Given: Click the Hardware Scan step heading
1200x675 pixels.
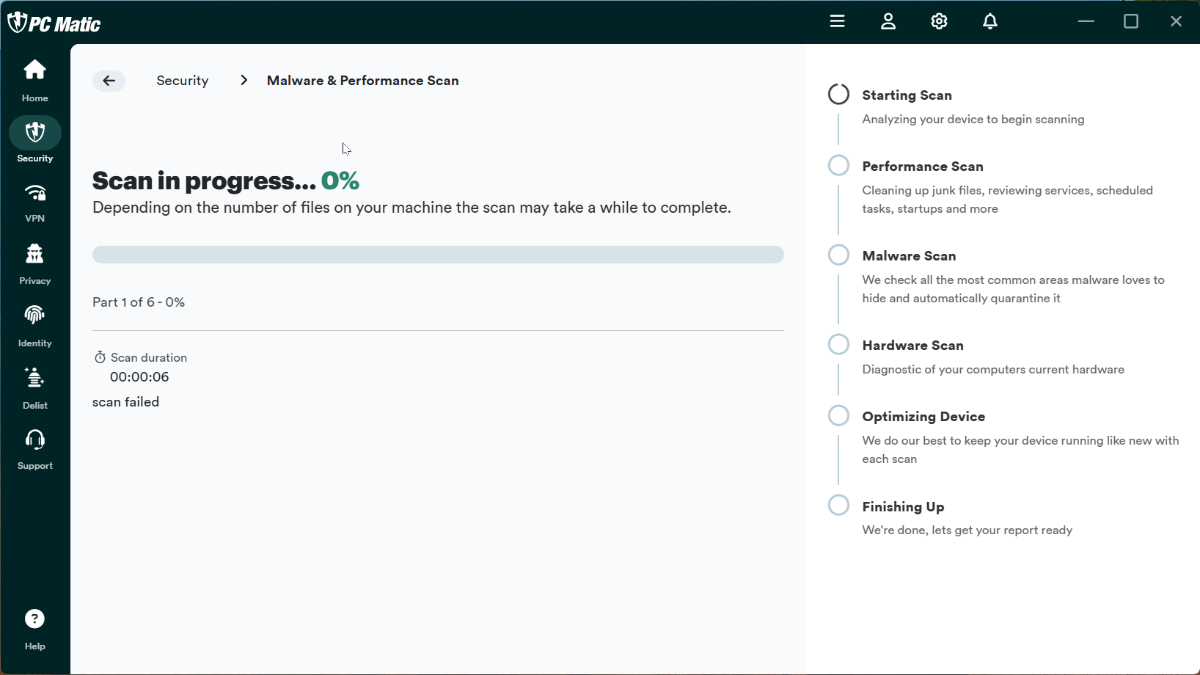Looking at the screenshot, I should click(x=912, y=345).
